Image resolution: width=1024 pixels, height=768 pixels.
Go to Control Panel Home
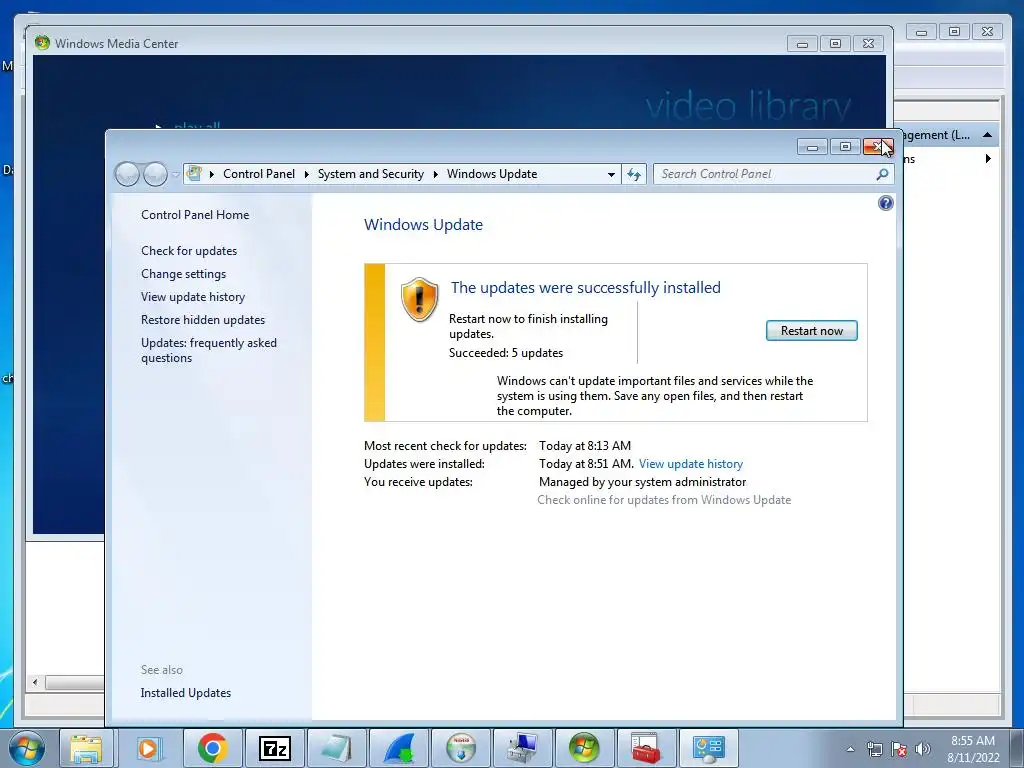point(195,215)
